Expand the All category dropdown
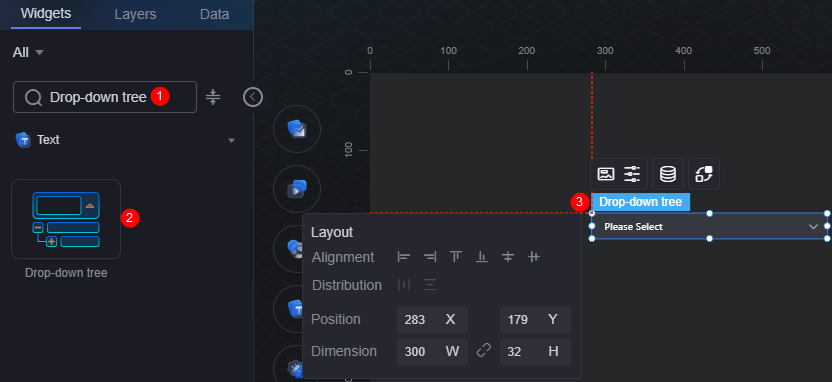The image size is (832, 382). 28,53
